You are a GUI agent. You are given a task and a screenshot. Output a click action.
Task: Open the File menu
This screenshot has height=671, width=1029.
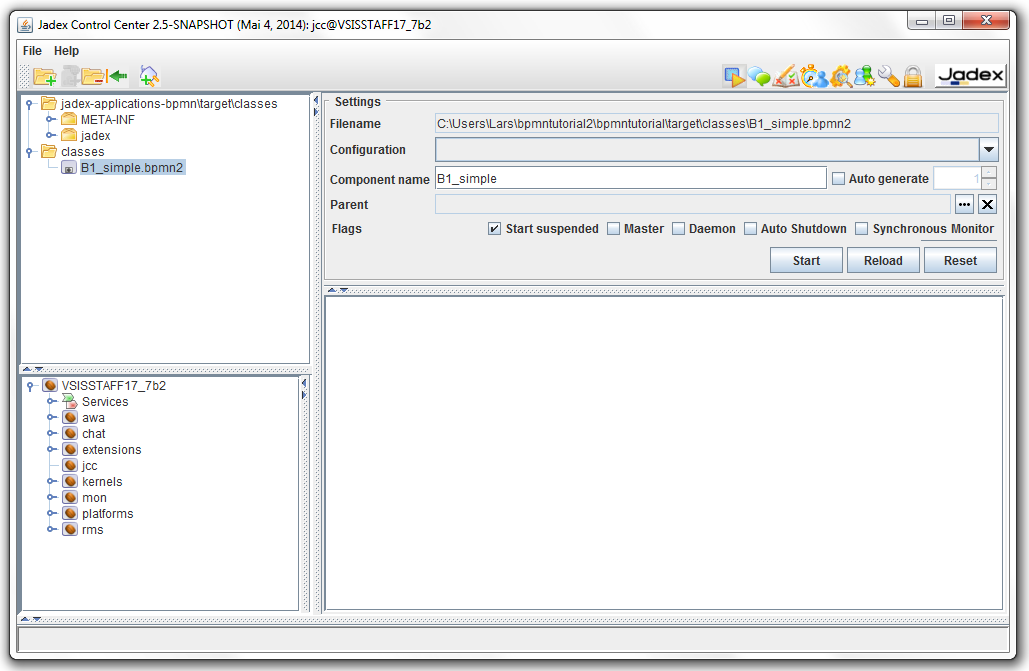pyautogui.click(x=32, y=51)
